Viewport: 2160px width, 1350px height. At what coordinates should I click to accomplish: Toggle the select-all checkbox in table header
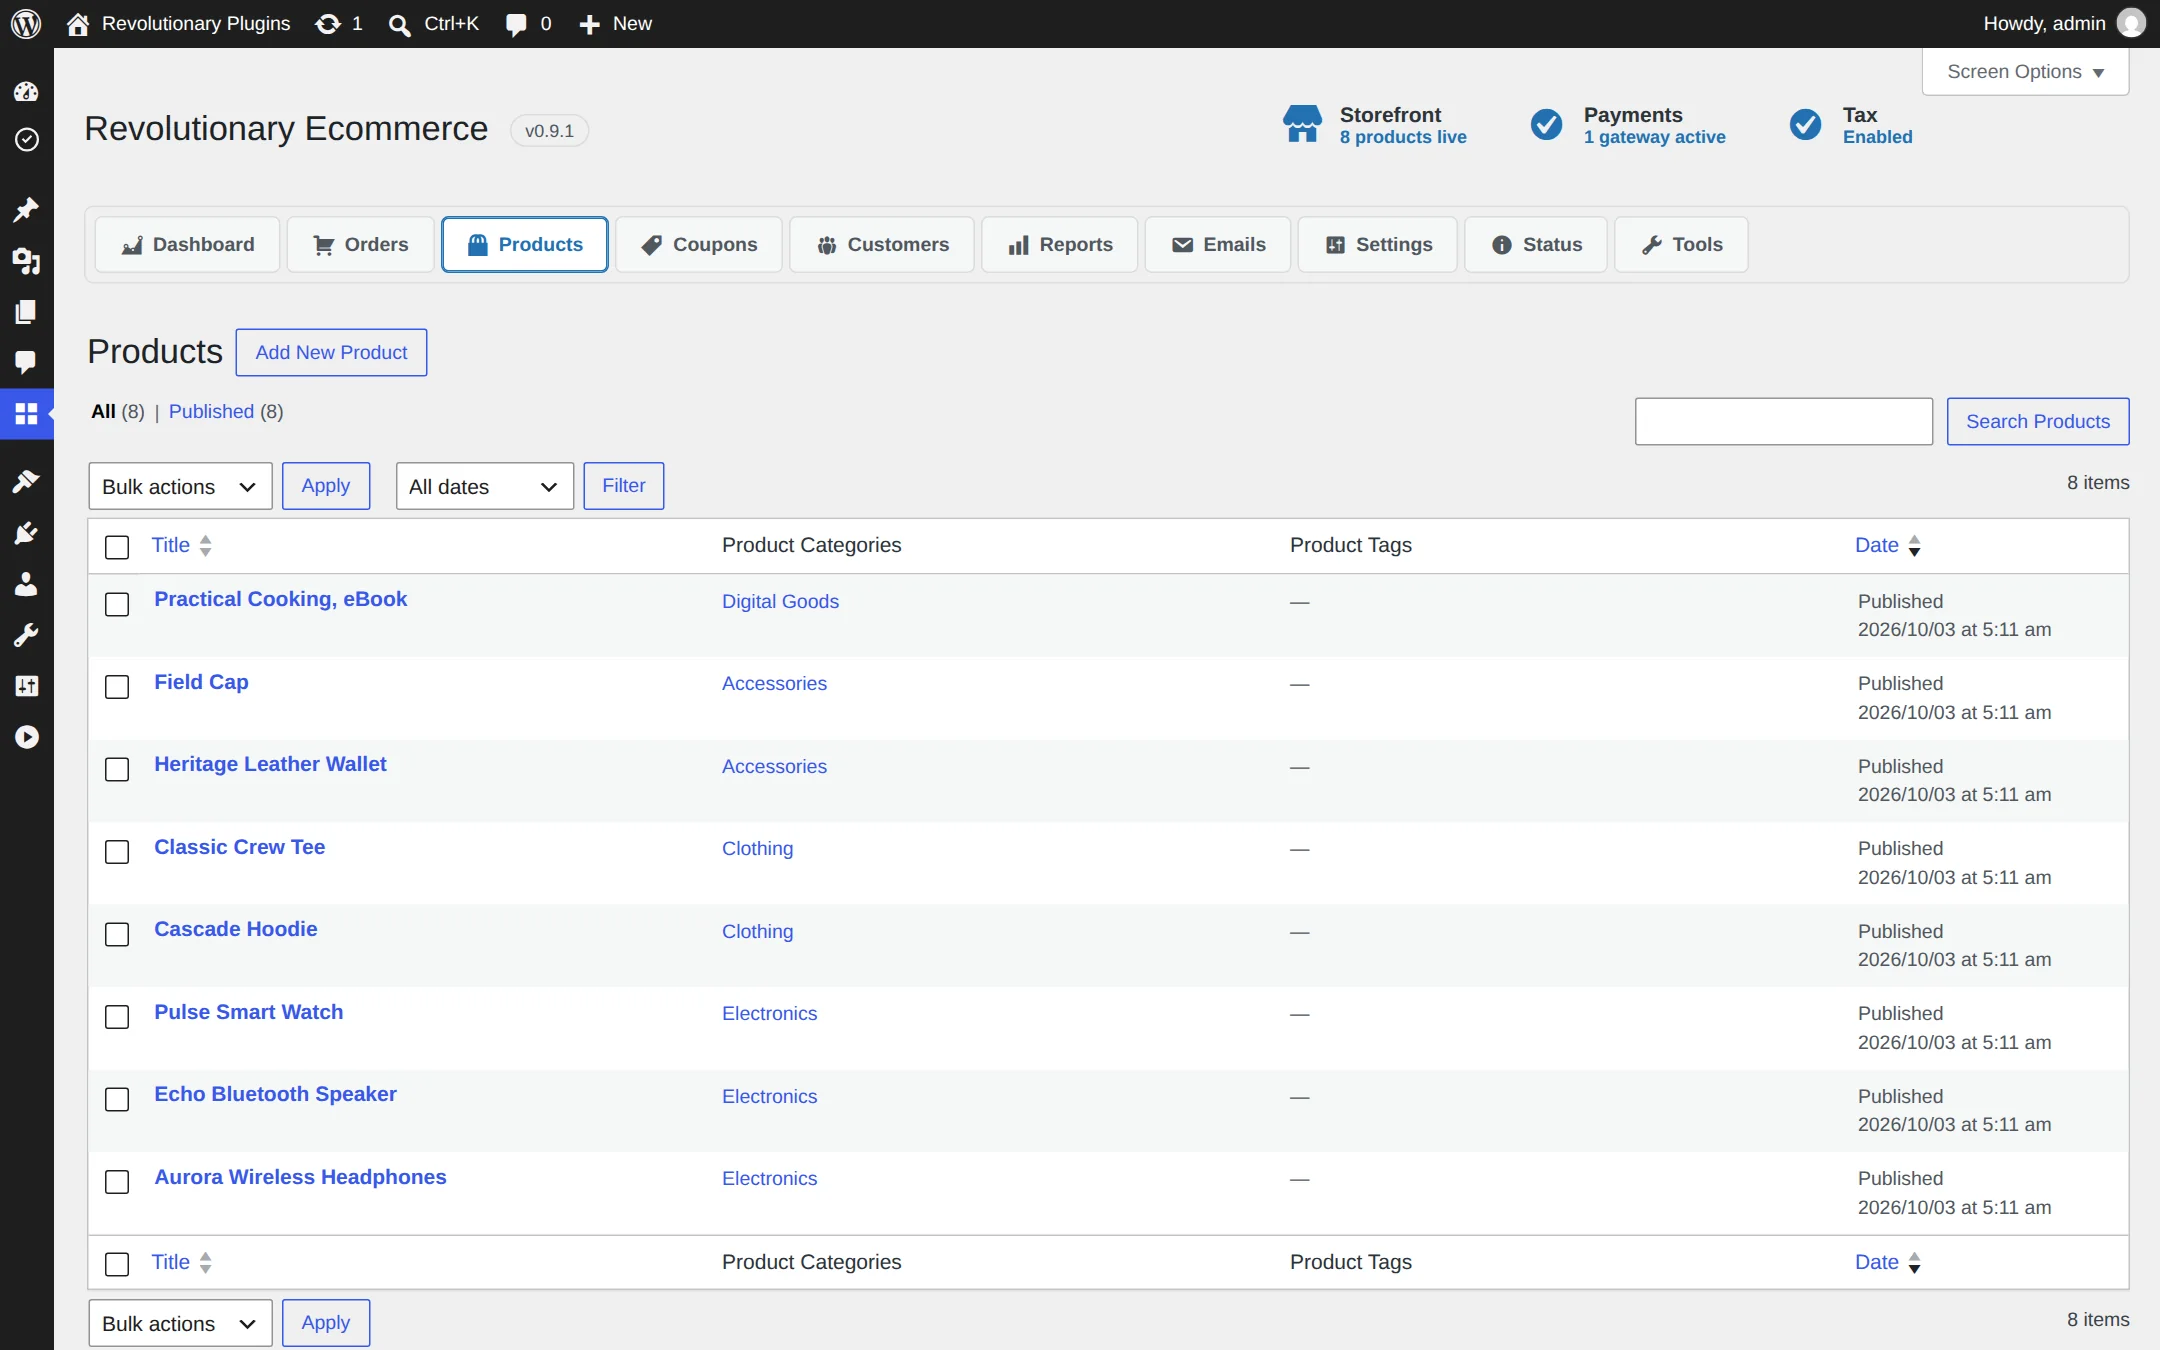tap(117, 547)
